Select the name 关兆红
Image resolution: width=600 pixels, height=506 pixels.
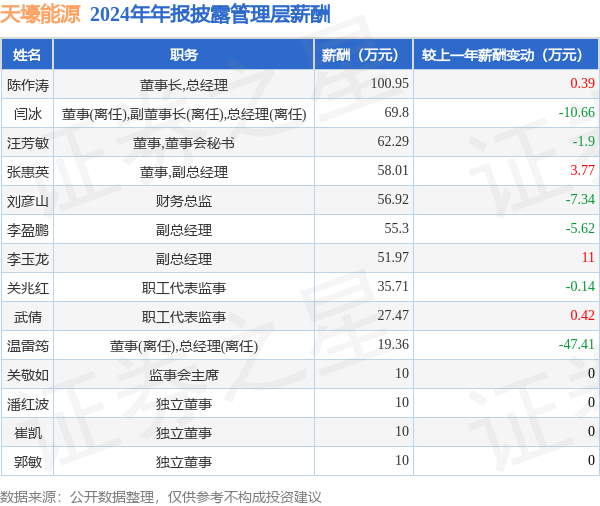(28, 288)
